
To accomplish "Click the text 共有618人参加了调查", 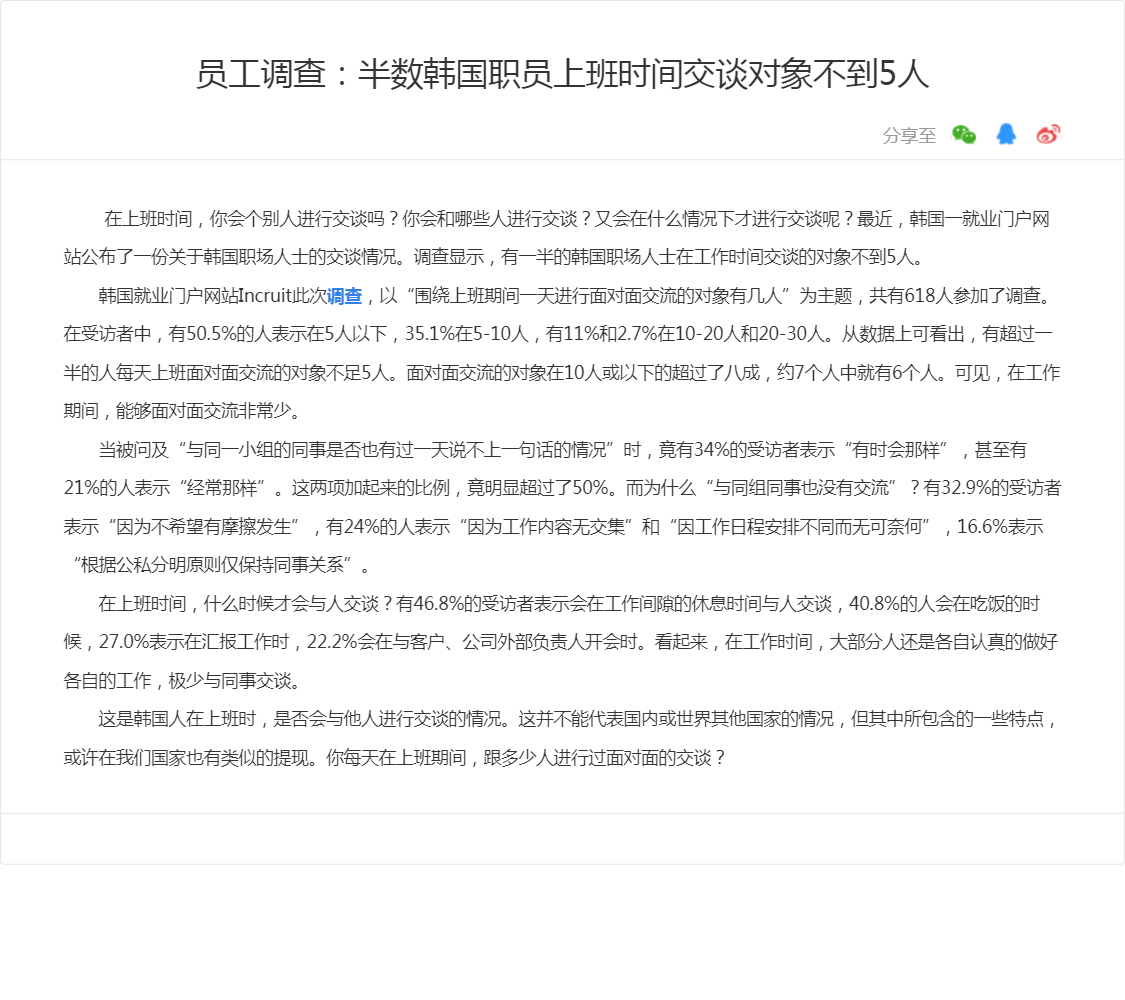I will click(x=955, y=296).
